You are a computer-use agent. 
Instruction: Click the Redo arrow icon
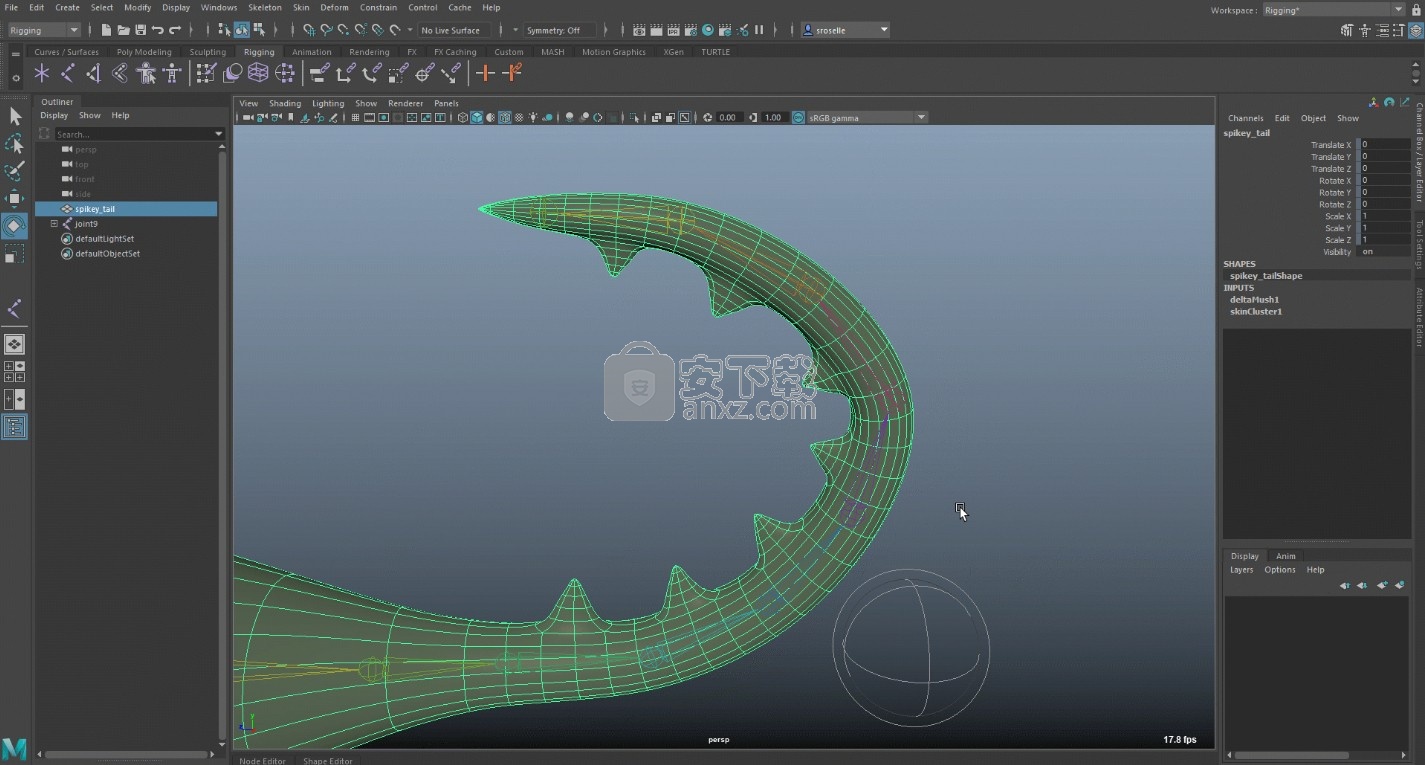[x=175, y=30]
